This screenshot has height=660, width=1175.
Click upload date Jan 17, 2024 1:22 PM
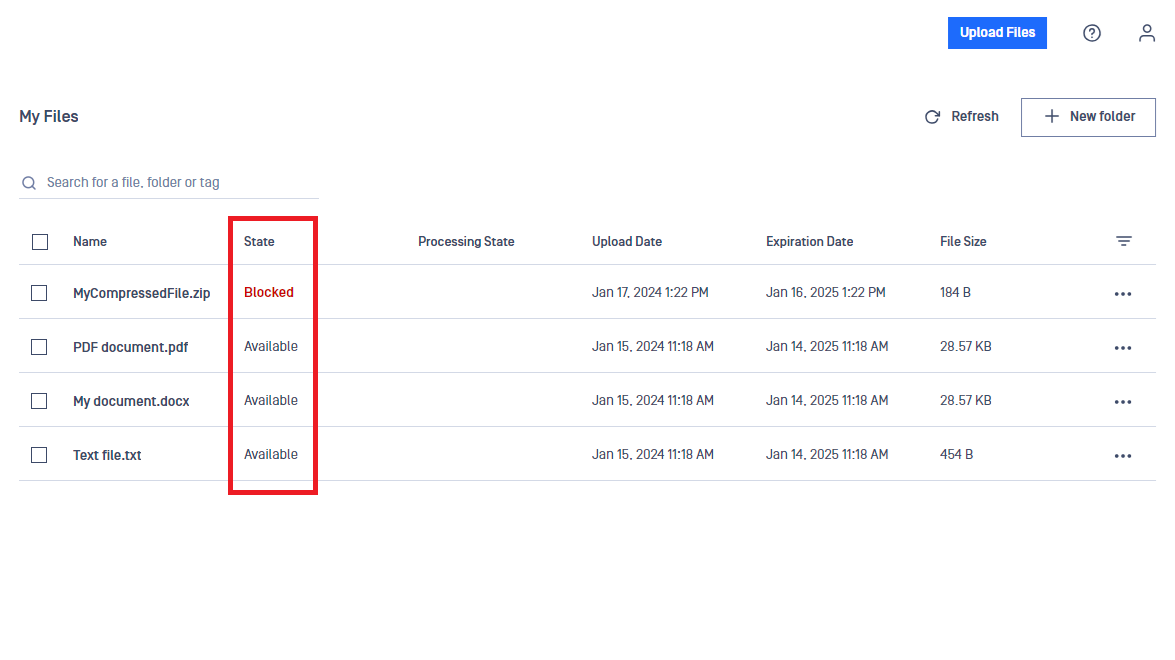(650, 292)
